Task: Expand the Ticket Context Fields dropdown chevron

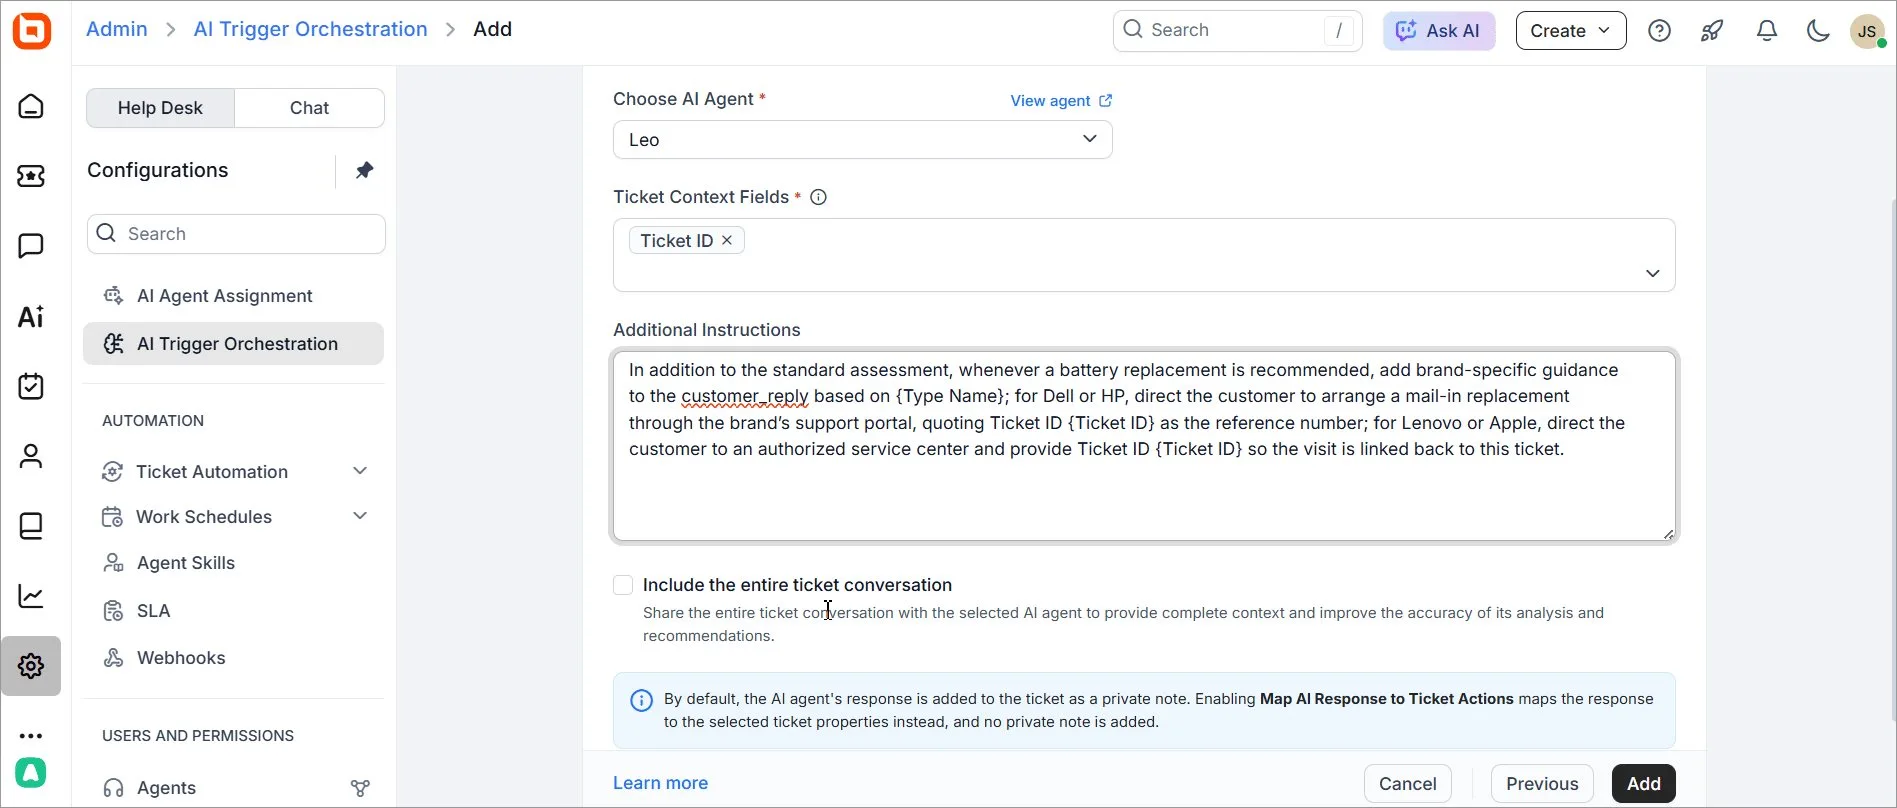Action: pyautogui.click(x=1652, y=274)
